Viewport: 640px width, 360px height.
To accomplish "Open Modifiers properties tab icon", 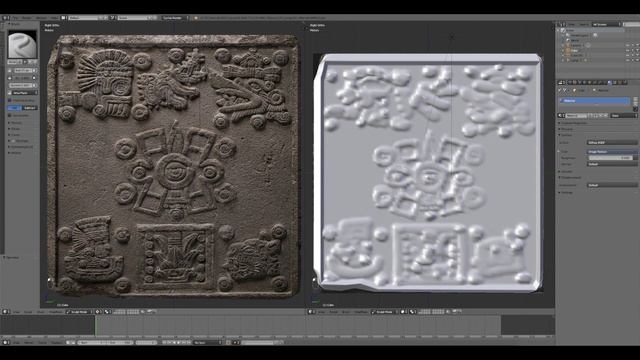I will (x=599, y=82).
